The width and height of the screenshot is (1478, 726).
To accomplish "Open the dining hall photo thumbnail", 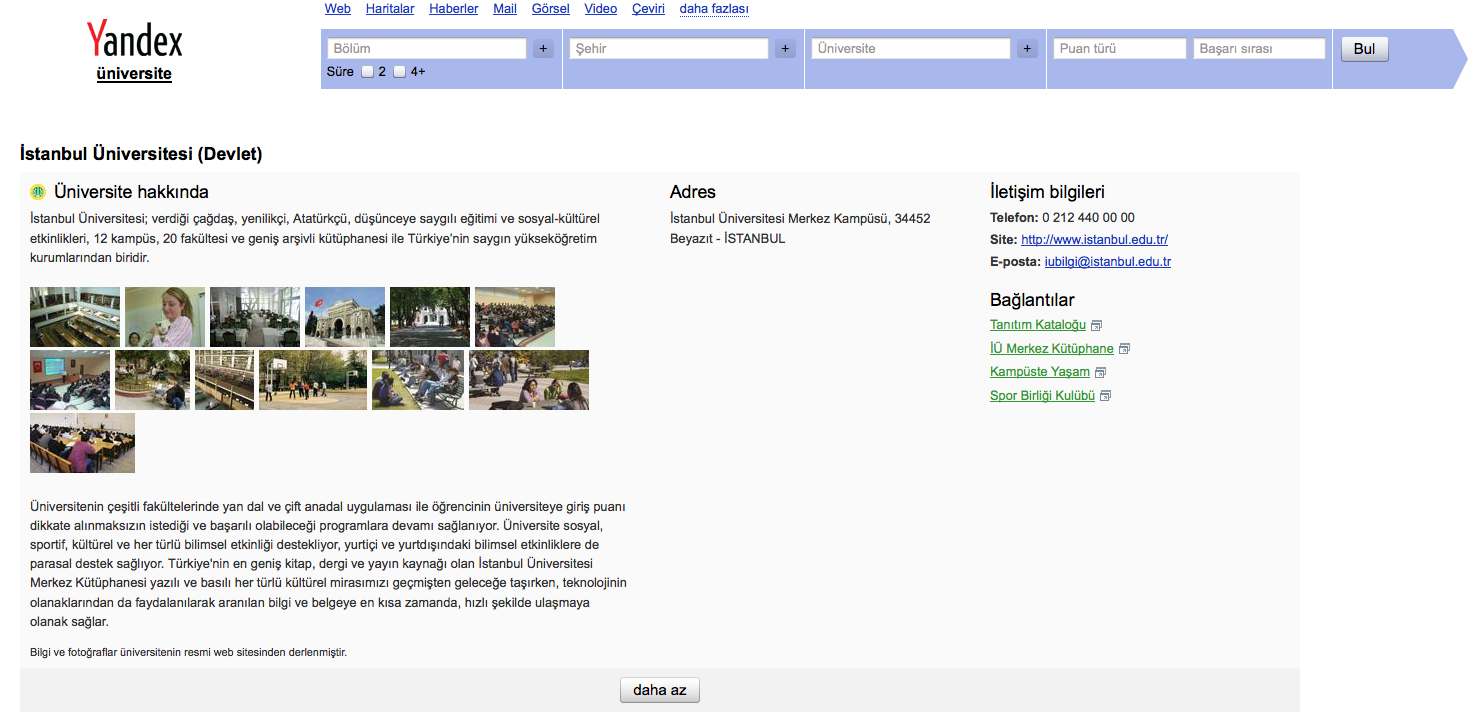I will click(255, 317).
